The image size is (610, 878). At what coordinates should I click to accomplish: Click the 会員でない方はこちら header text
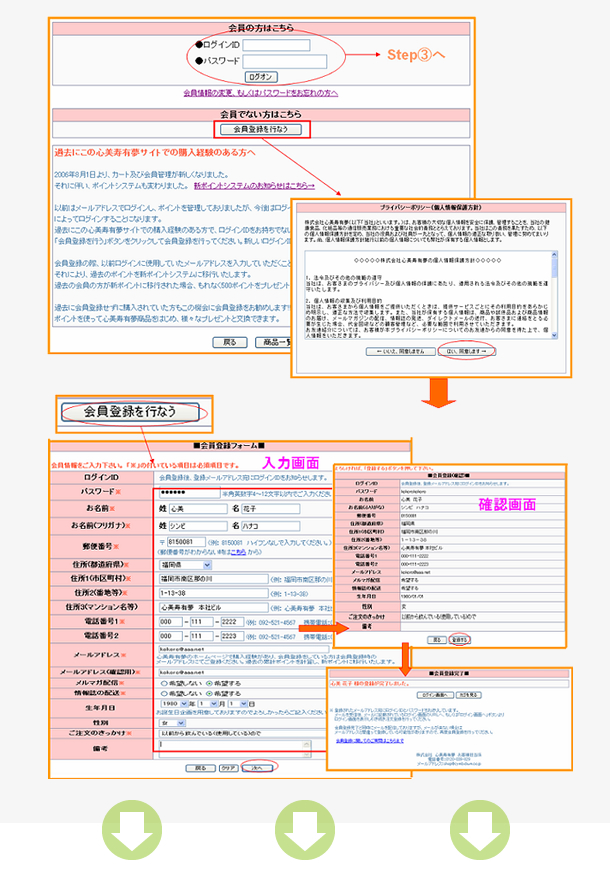click(261, 114)
